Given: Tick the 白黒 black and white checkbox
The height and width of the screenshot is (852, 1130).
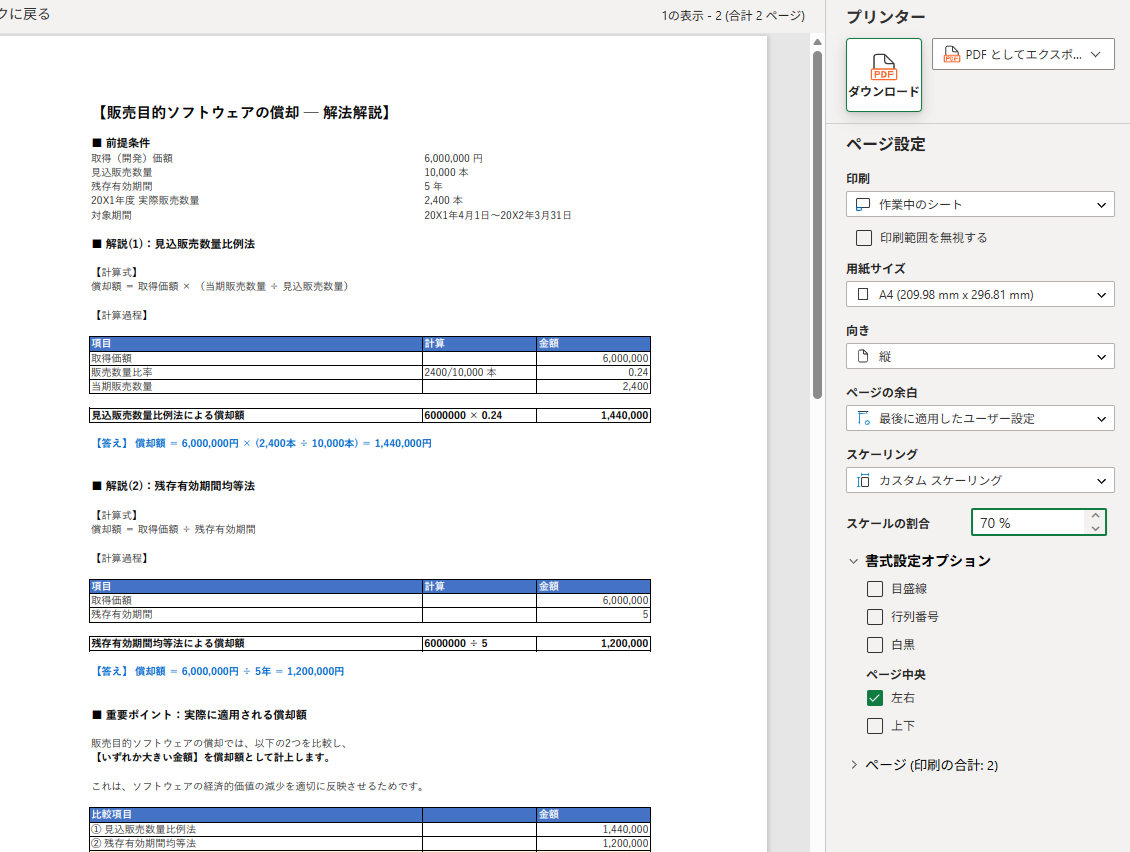Looking at the screenshot, I should tap(875, 645).
